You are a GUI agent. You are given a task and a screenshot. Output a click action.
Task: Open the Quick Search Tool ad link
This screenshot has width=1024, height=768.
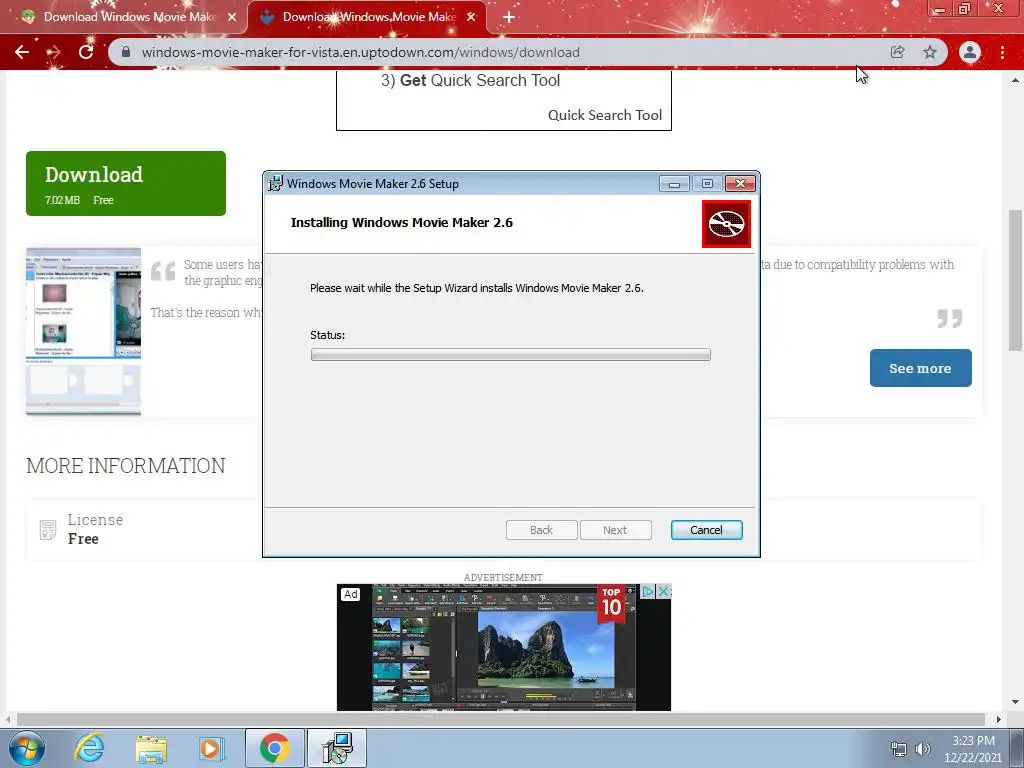pos(605,115)
